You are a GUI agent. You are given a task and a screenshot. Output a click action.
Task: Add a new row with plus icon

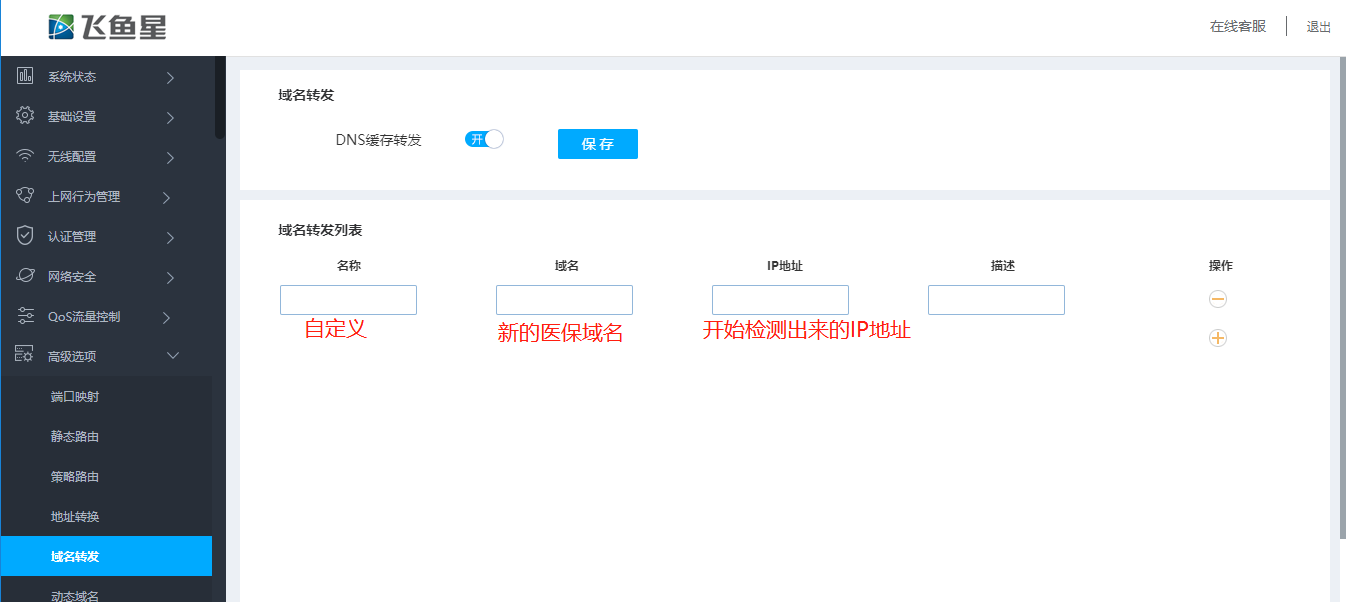pos(1217,338)
